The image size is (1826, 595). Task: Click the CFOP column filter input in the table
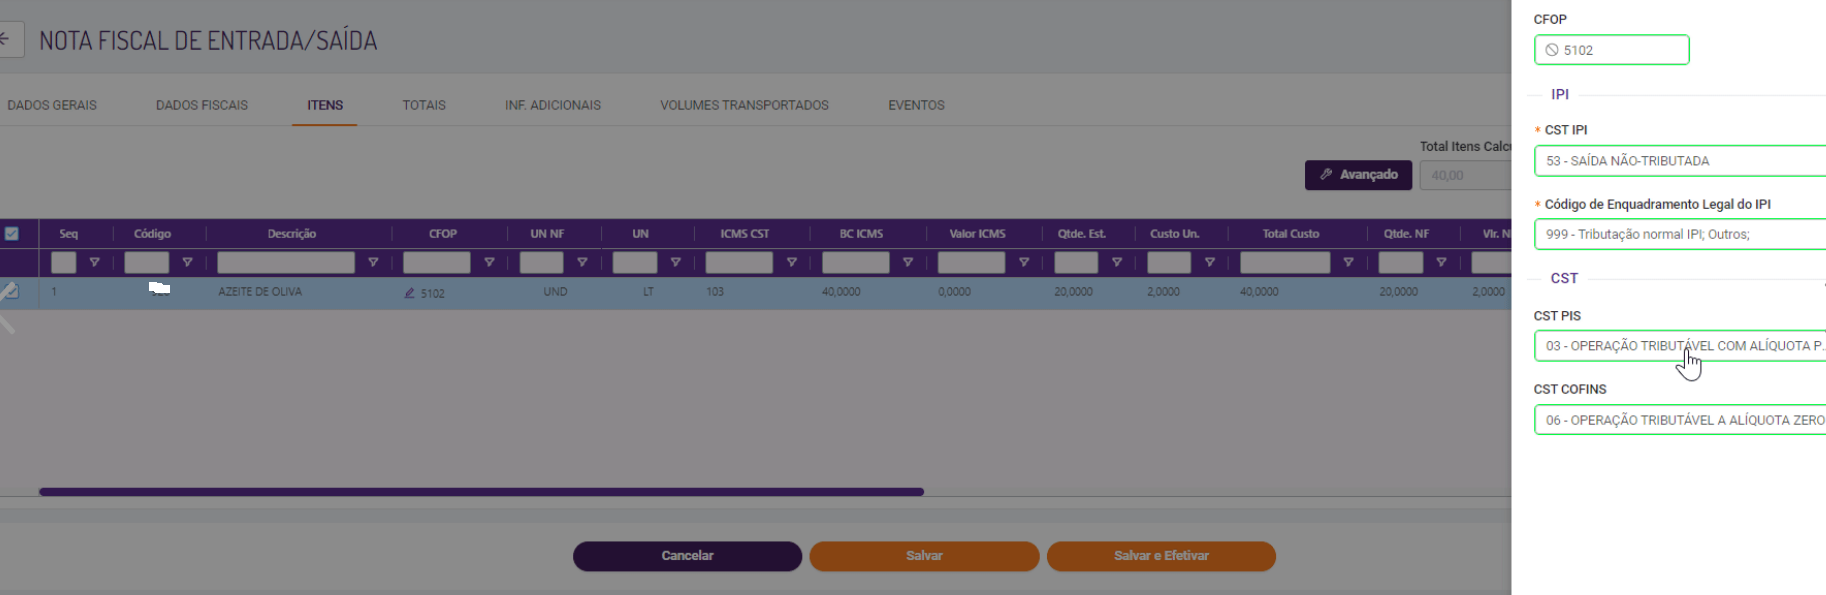coord(436,263)
